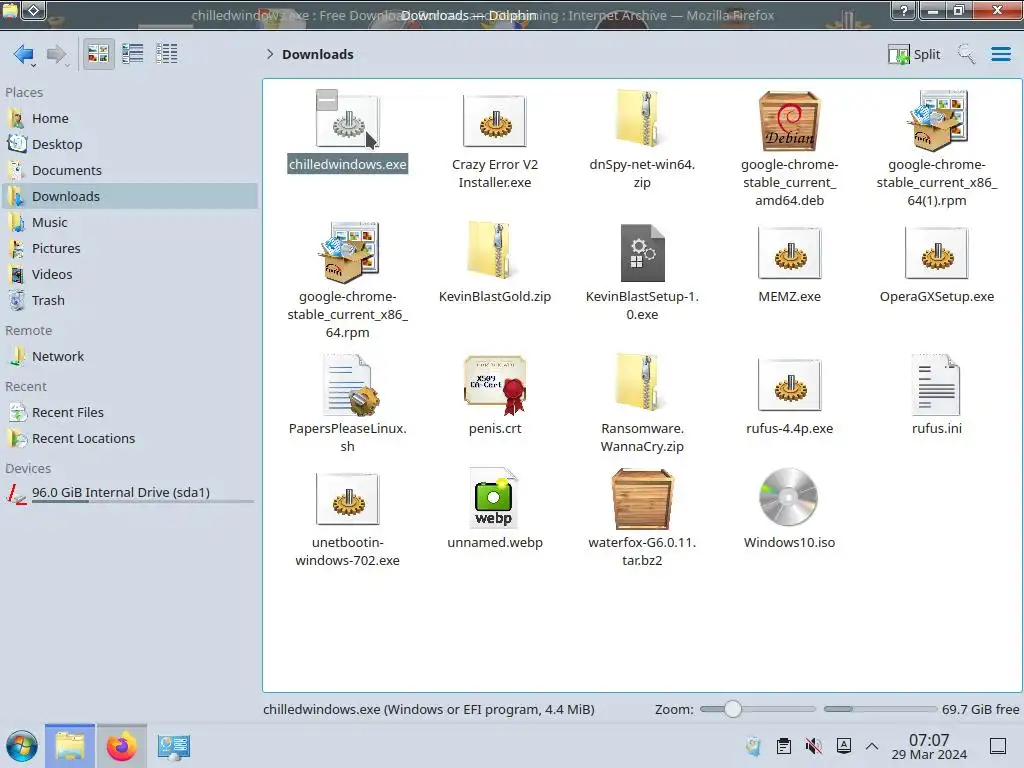Open Music in Places sidebar

point(129,223)
